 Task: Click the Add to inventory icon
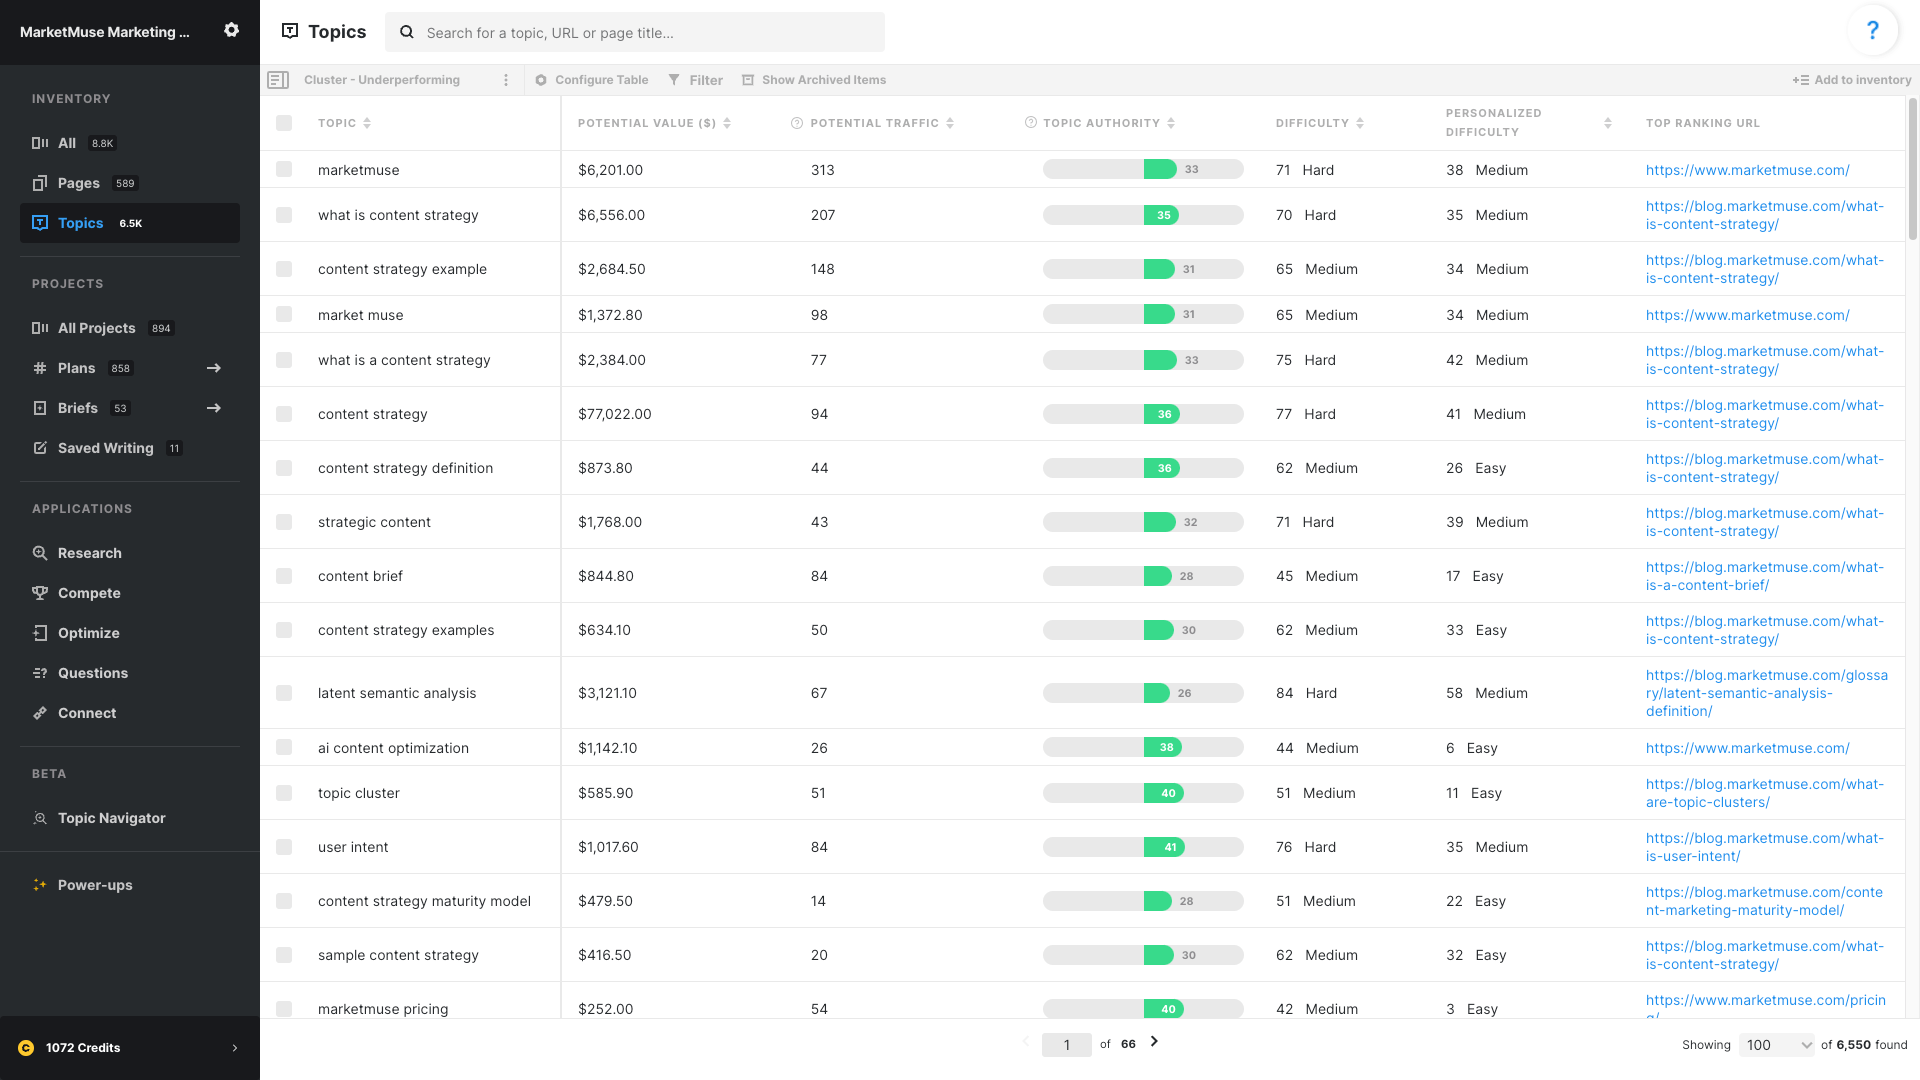click(x=1800, y=80)
